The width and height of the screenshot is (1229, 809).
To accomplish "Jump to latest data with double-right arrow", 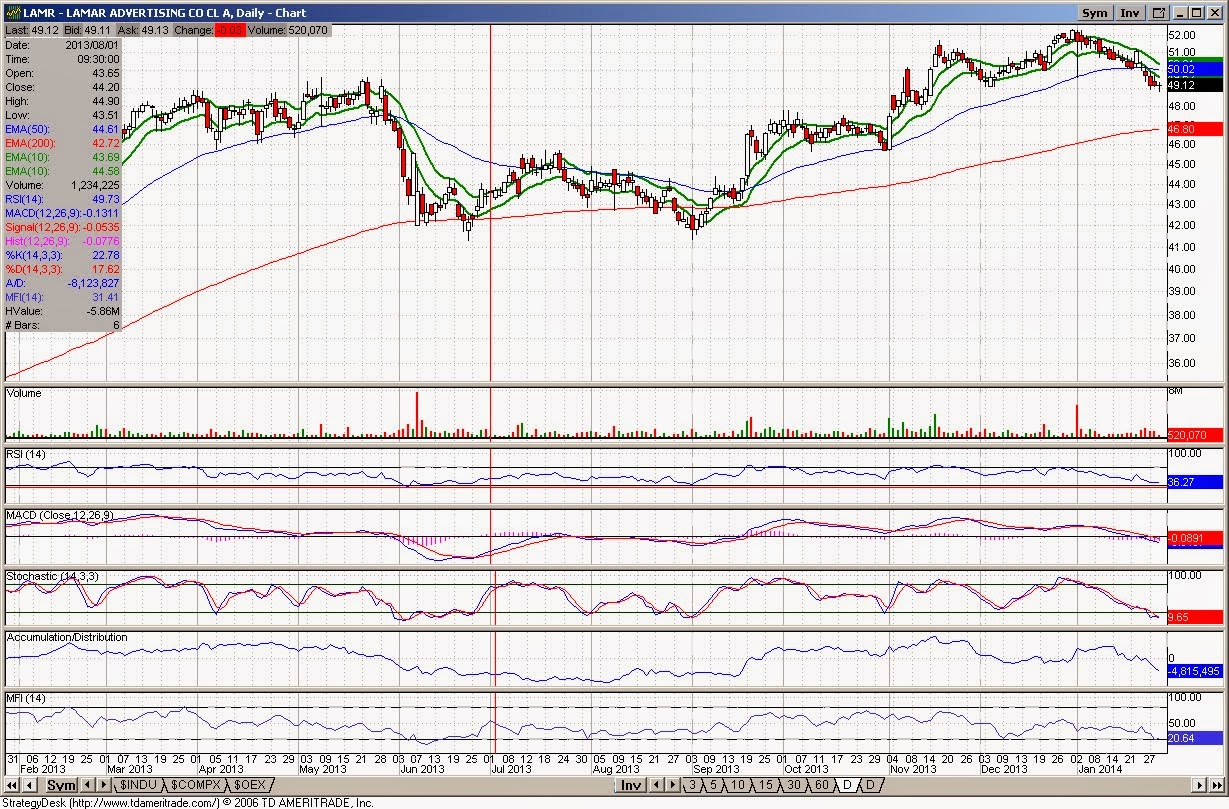I will tap(1216, 785).
